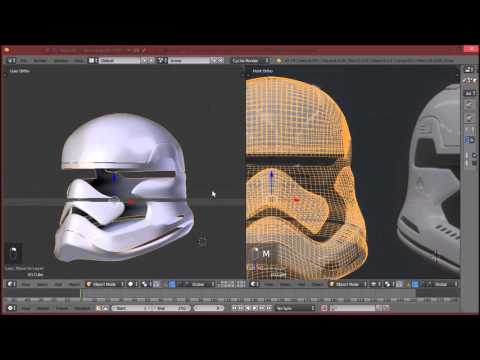480x360 pixels.
Task: Open timeline editor type selector icon
Action: click(12, 308)
